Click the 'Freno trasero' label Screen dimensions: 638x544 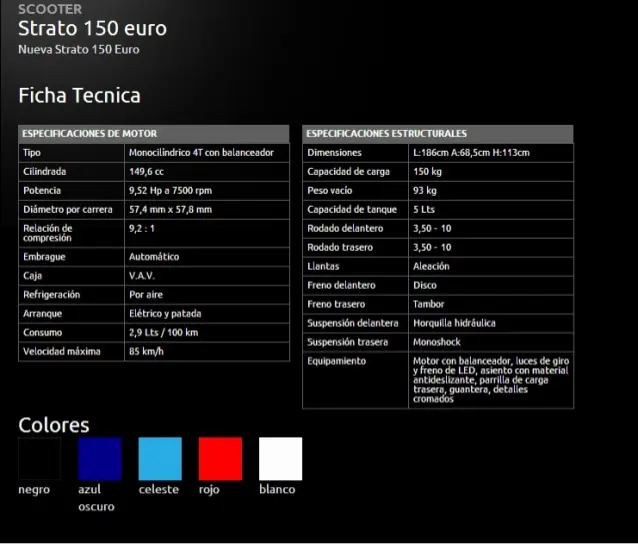(336, 304)
